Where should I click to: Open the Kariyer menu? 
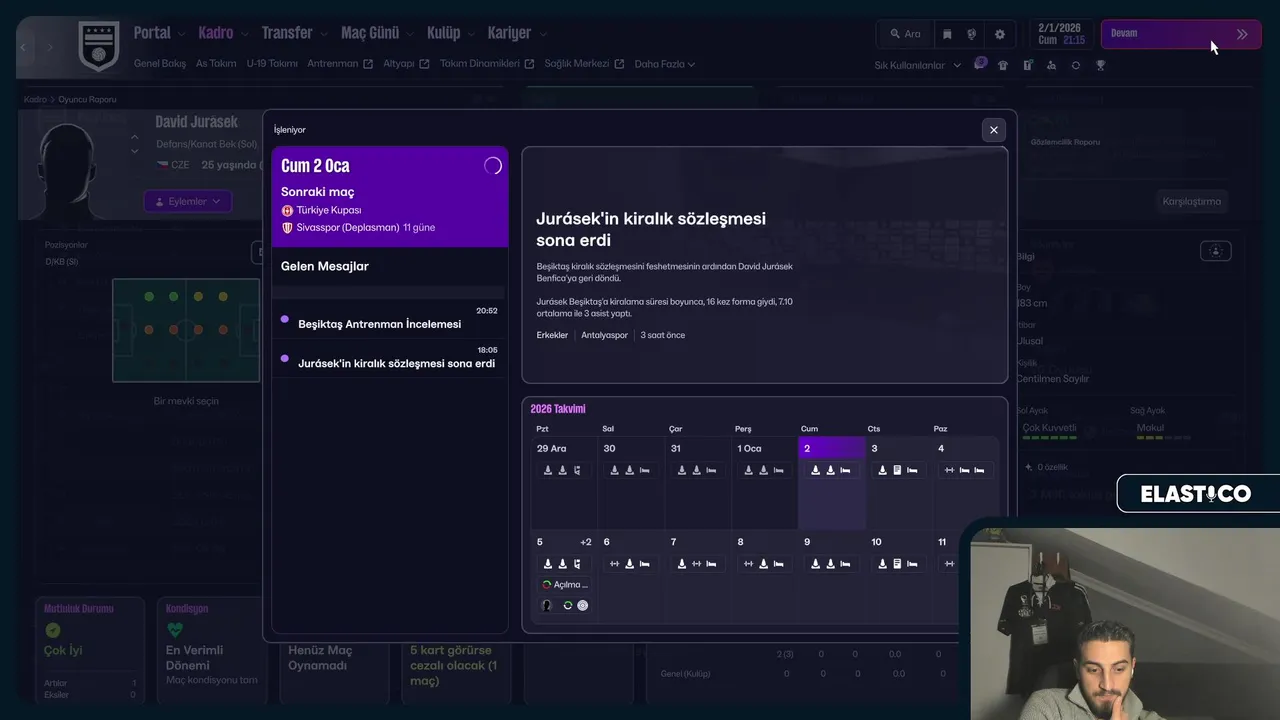pyautogui.click(x=509, y=33)
